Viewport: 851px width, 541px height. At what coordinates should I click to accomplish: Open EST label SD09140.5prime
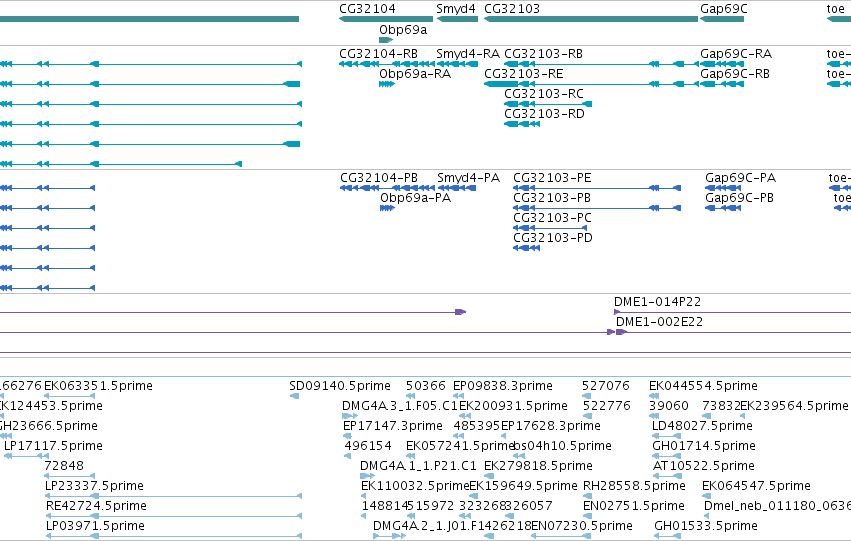(x=340, y=386)
